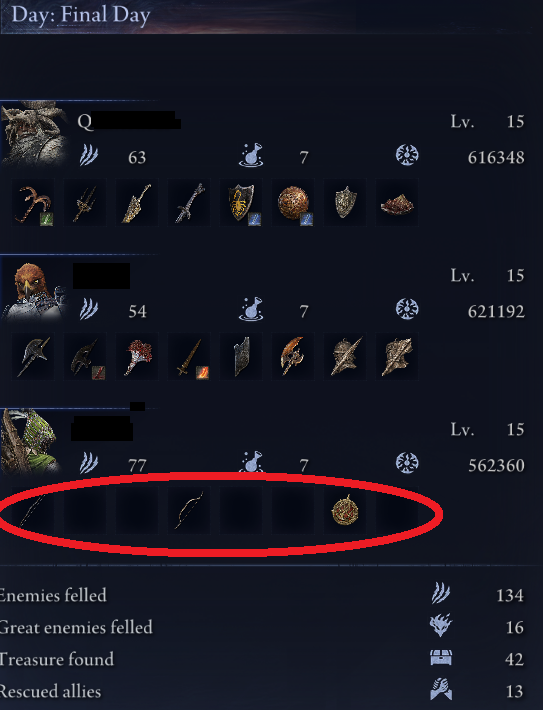543x710 pixels.
Task: Select the first player's armored portrait
Action: pyautogui.click(x=34, y=134)
